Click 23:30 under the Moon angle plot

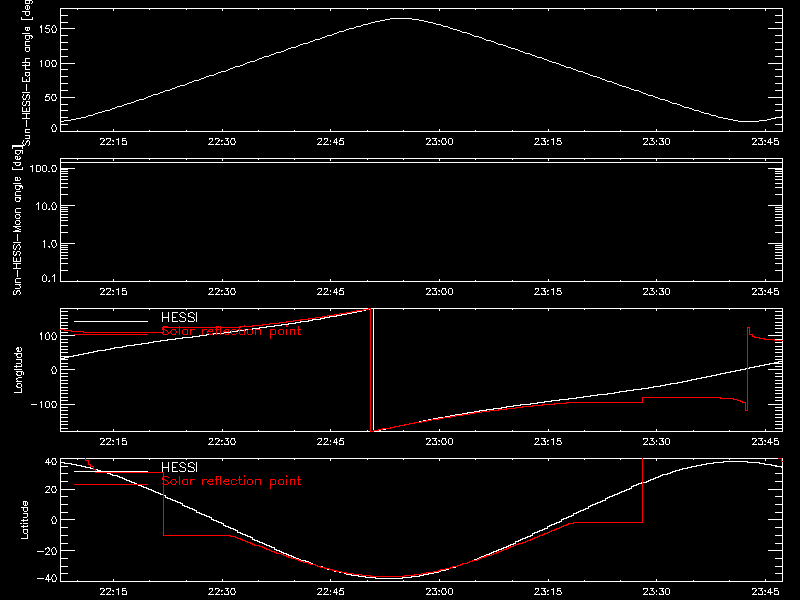tap(657, 292)
